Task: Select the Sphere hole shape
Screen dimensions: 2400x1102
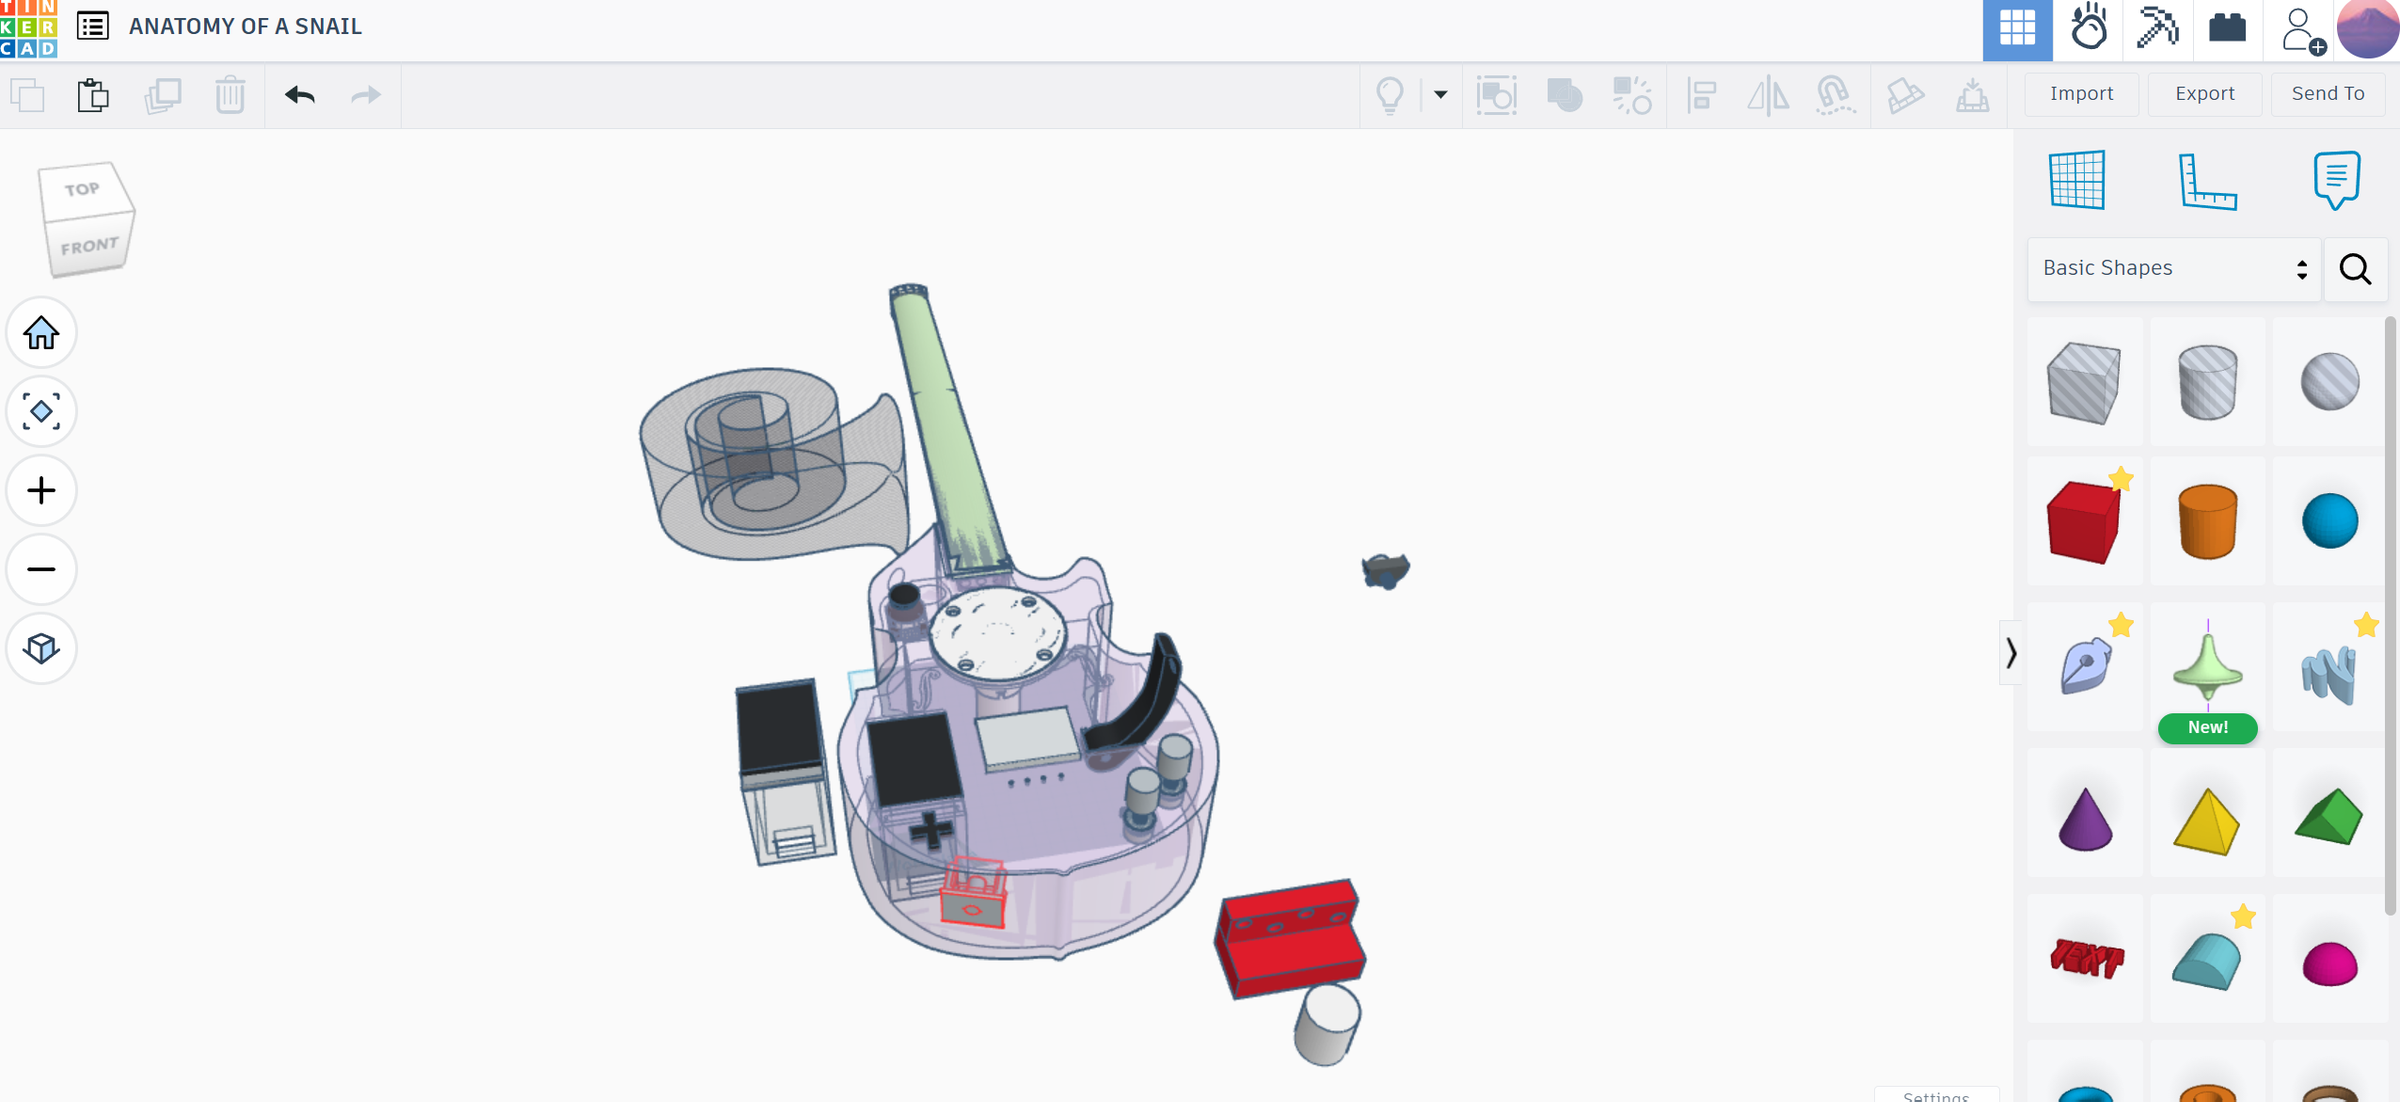Action: point(2330,382)
